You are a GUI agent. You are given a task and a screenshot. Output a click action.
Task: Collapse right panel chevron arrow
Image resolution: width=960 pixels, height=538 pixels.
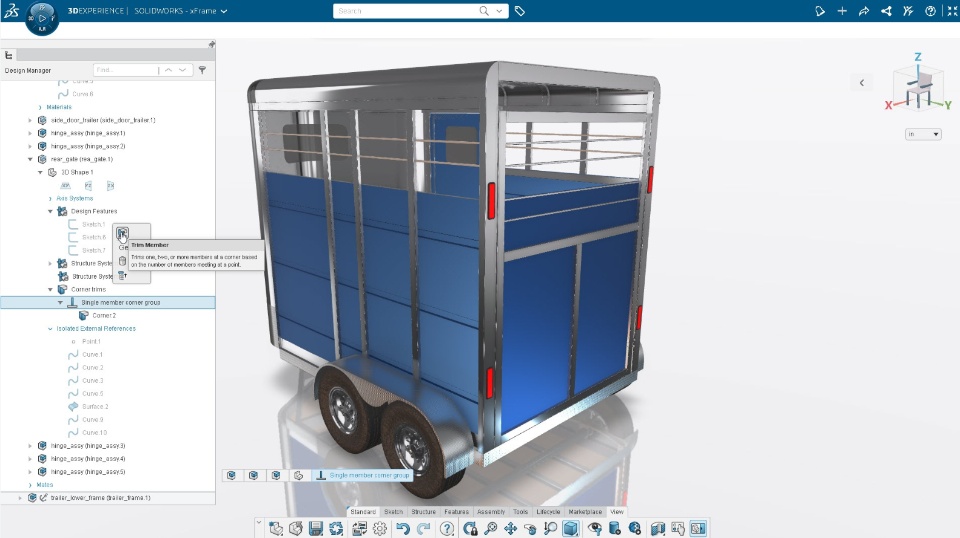click(861, 83)
